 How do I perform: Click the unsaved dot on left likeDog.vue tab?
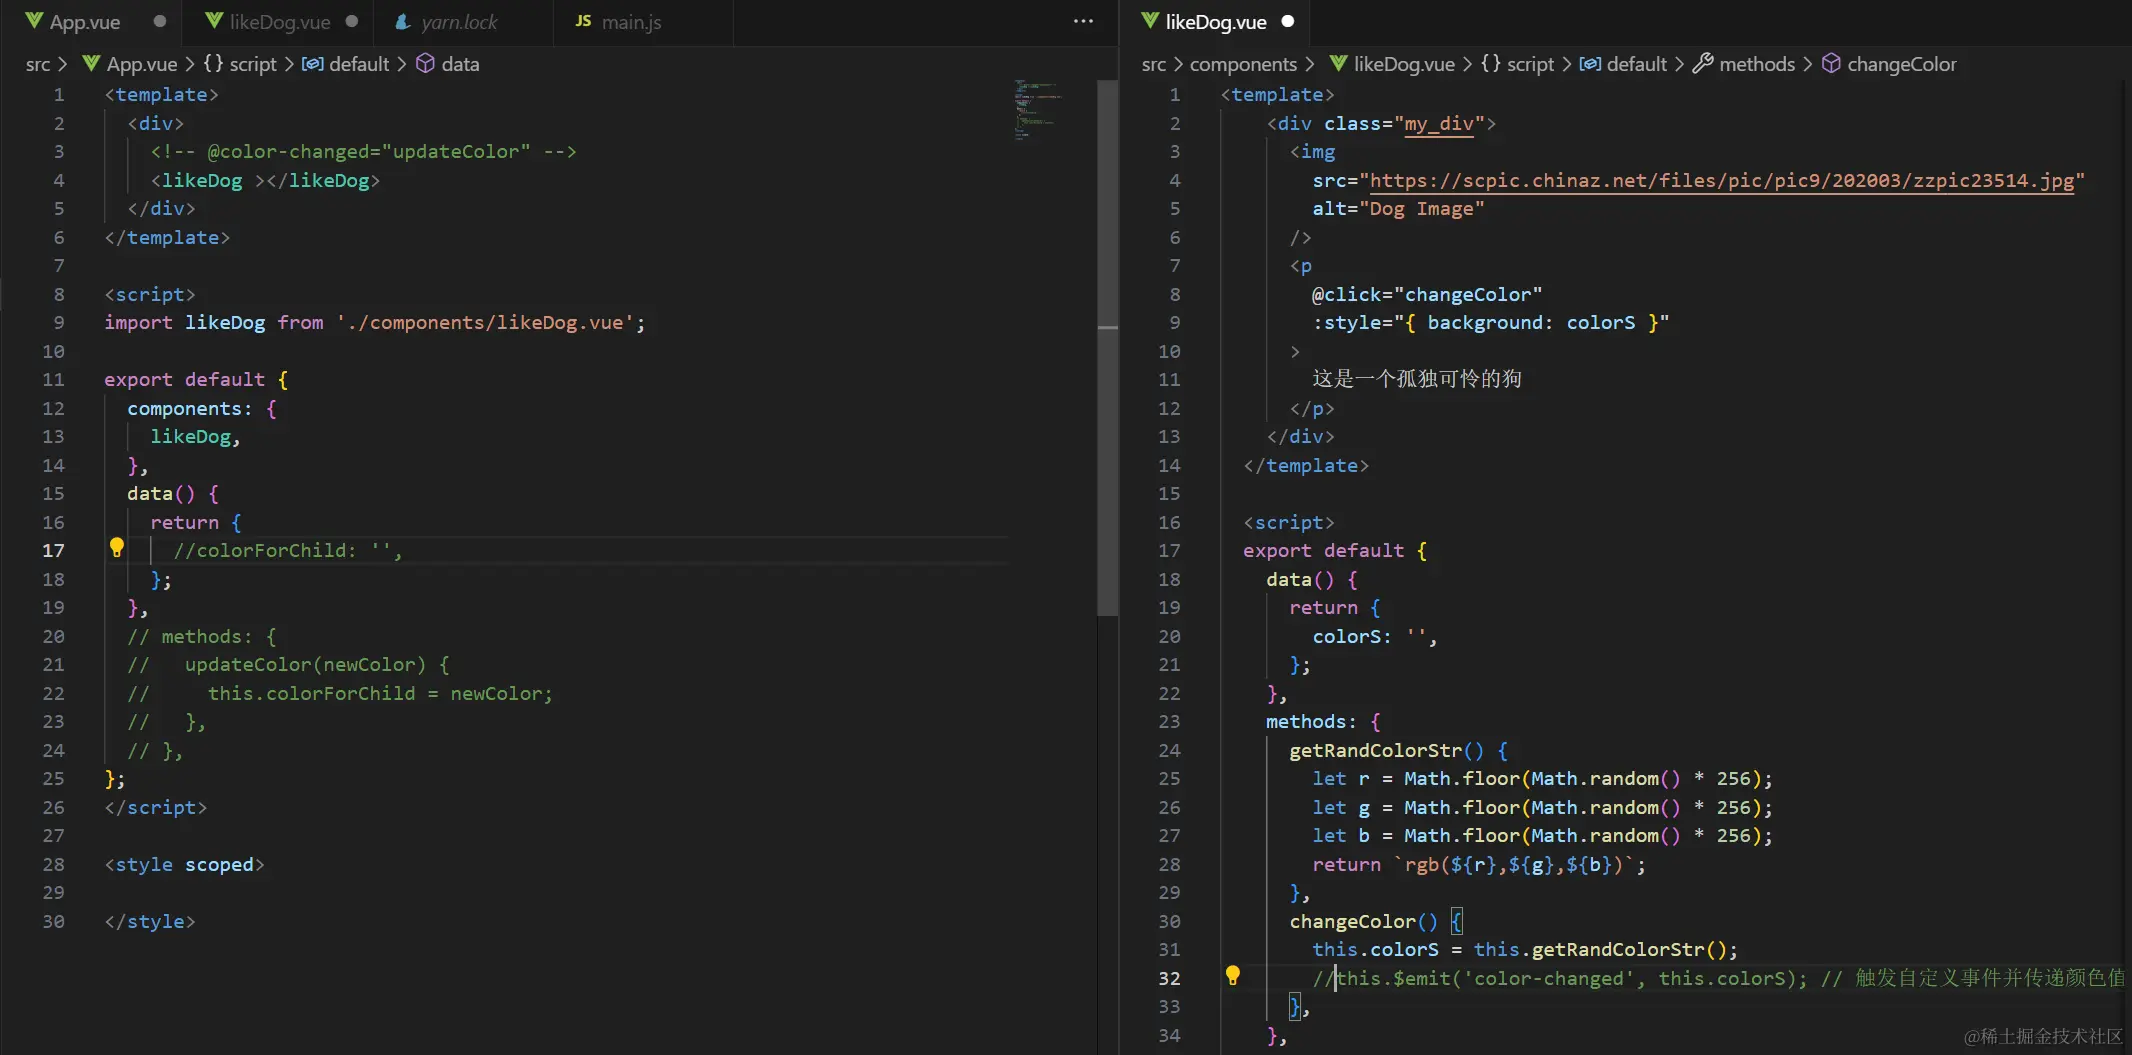pos(352,21)
